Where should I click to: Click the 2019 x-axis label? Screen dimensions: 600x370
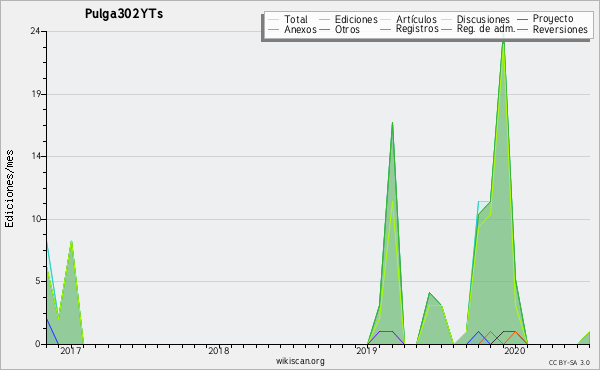coord(367,350)
